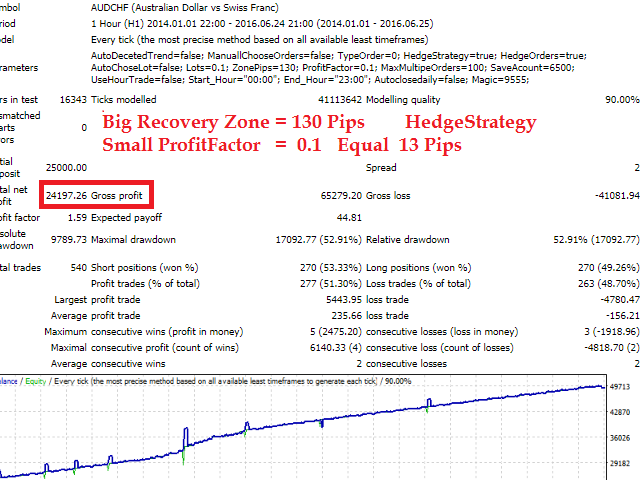Viewport: 640px width, 480px height.
Task: Click the tallest balance spike on the chart
Action: [x=186, y=438]
